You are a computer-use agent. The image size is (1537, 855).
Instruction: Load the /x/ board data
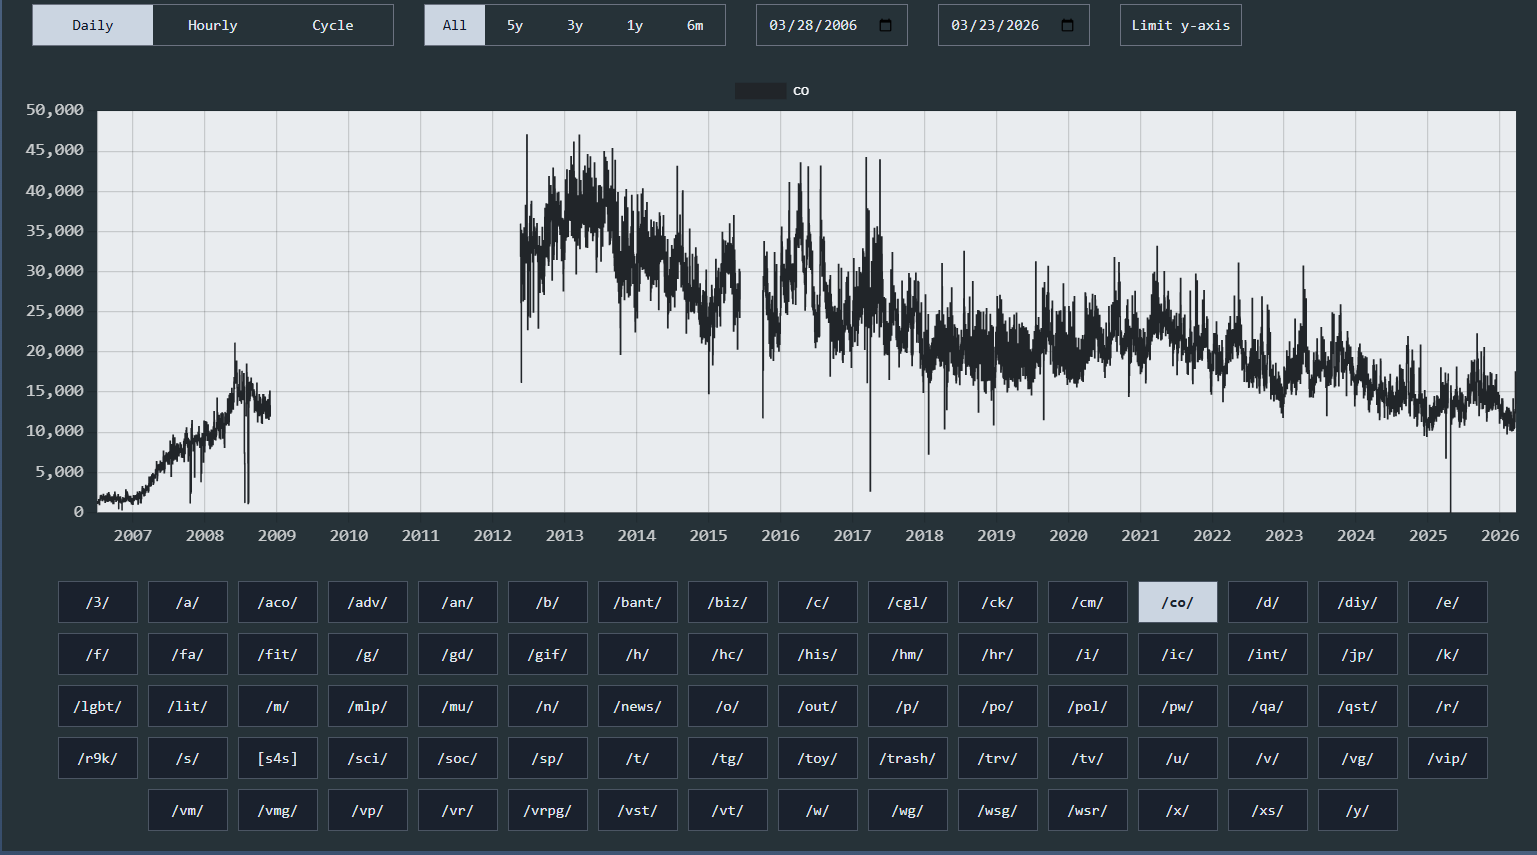[1178, 810]
